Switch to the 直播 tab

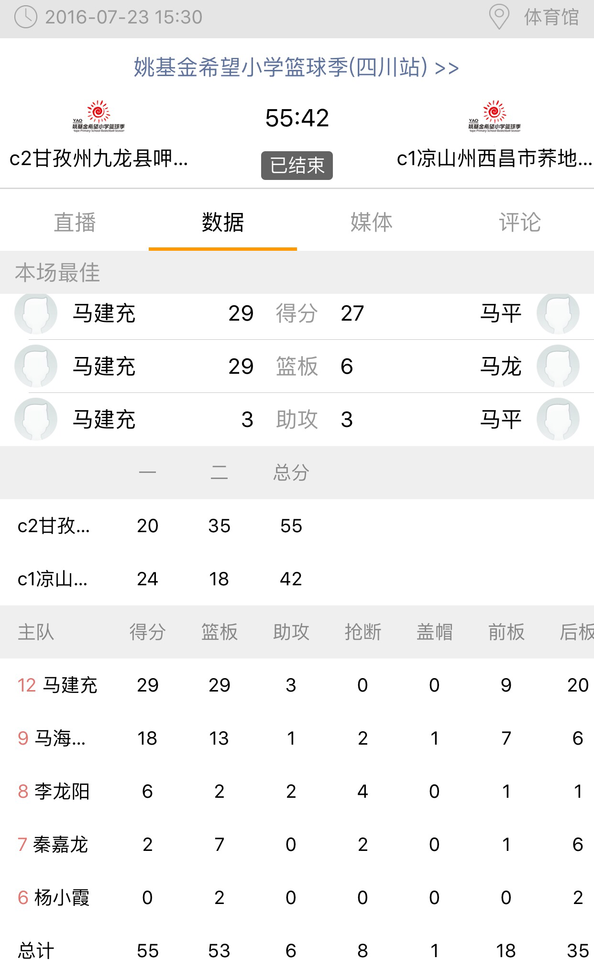point(74,222)
